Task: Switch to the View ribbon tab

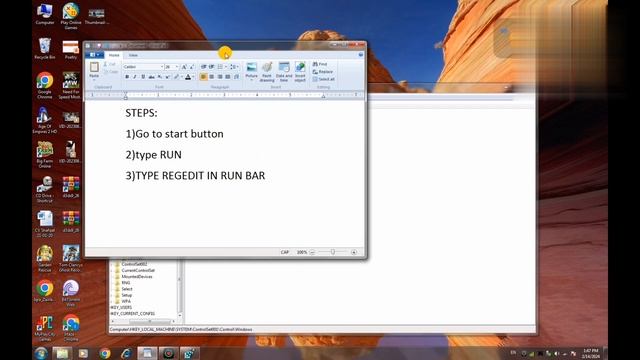Action: 133,55
